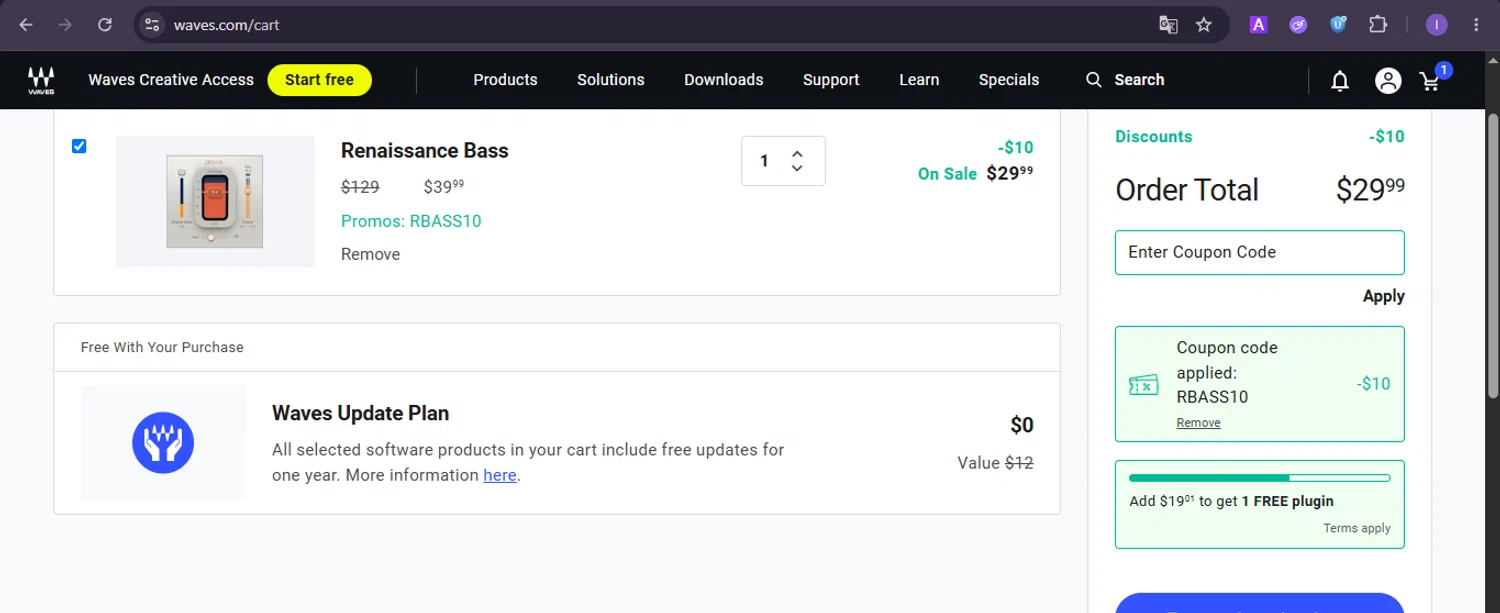1500x613 pixels.
Task: Go forward in browser history
Action: [x=65, y=25]
